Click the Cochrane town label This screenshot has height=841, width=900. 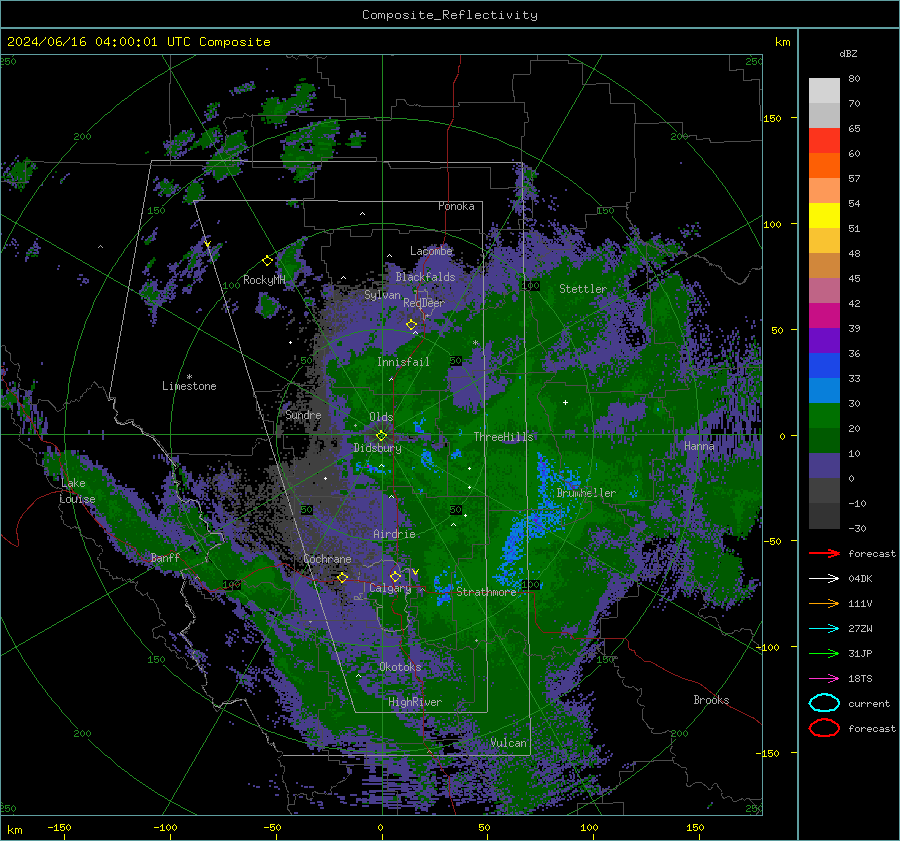[x=327, y=559]
